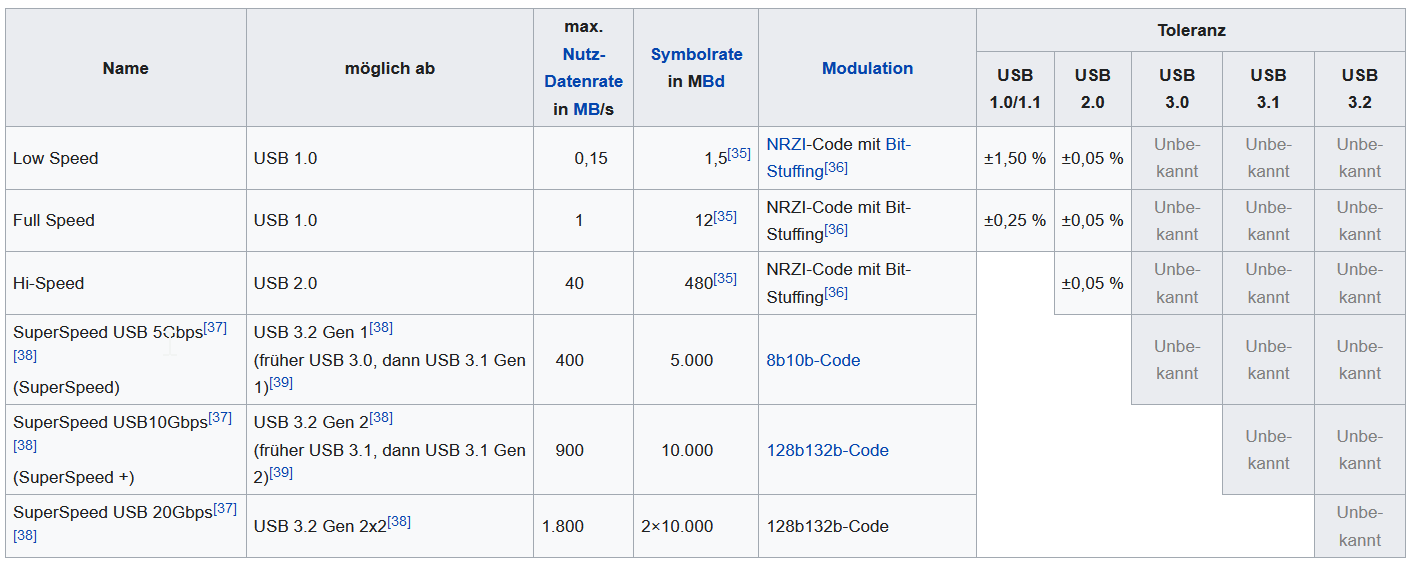Click Bit-Stuffing link in Low Speed row
Screen dimensions: 1410x571
[x=839, y=157]
